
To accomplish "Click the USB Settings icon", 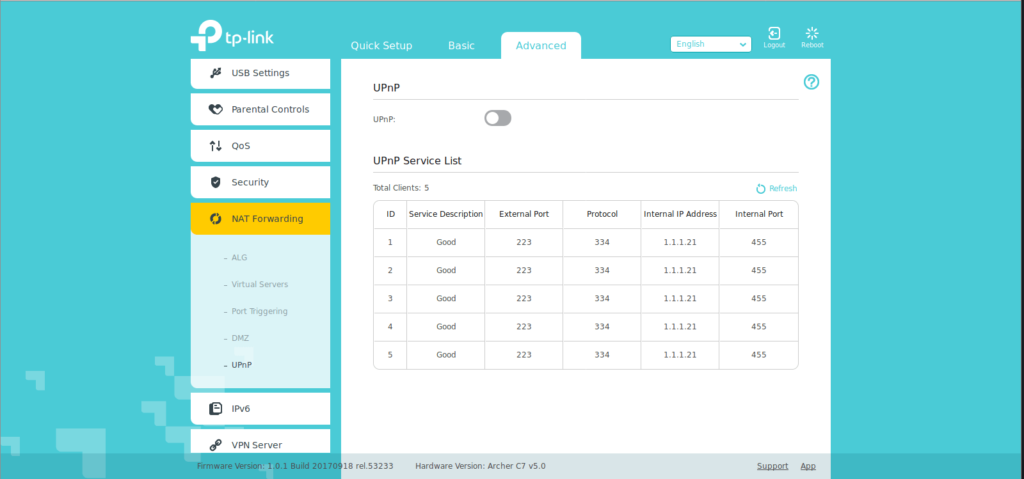I will click(x=215, y=73).
